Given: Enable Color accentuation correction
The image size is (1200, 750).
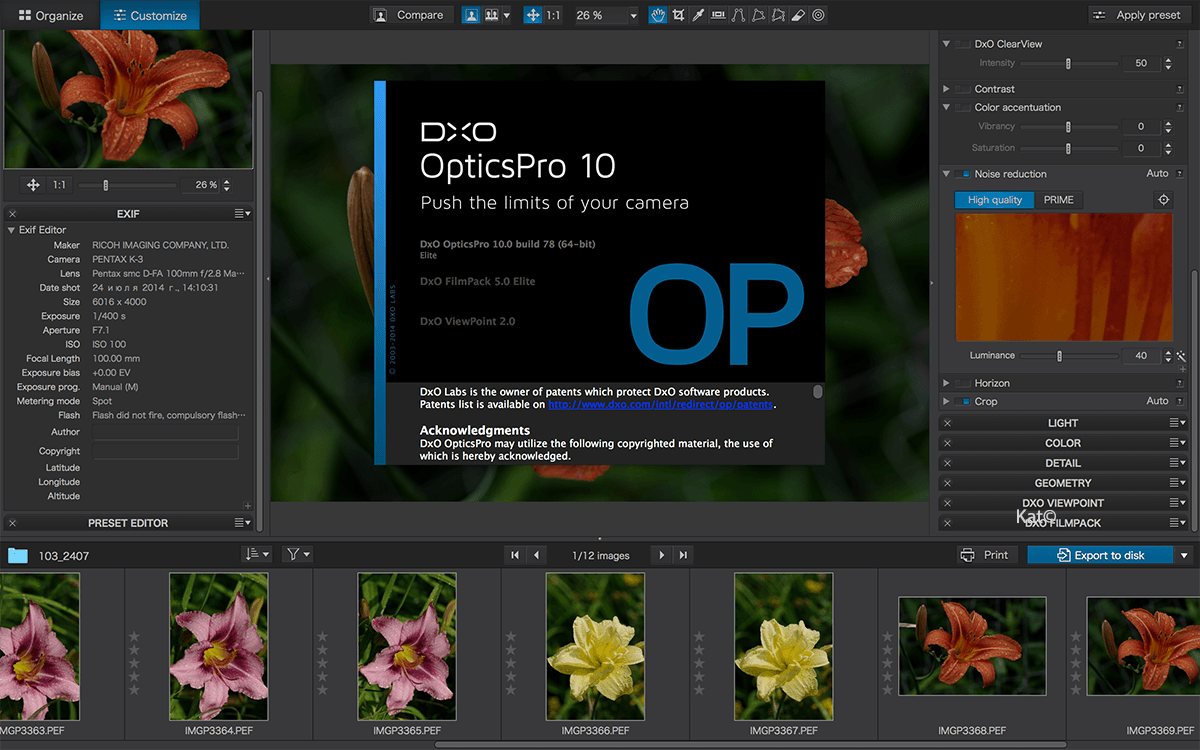Looking at the screenshot, I should 962,107.
